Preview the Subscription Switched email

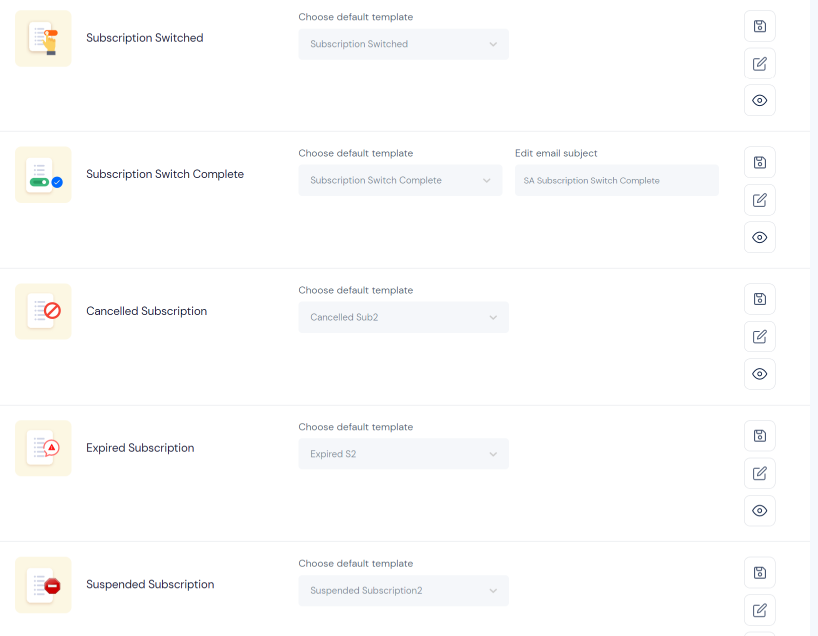click(760, 101)
